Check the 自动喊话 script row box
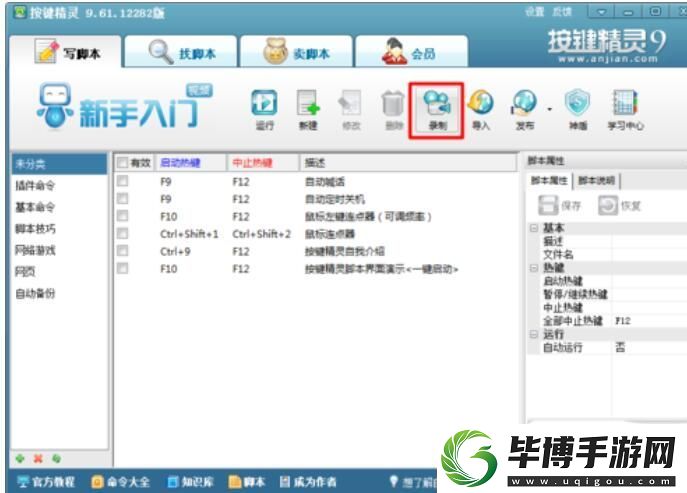This screenshot has height=493, width=687. coord(123,181)
